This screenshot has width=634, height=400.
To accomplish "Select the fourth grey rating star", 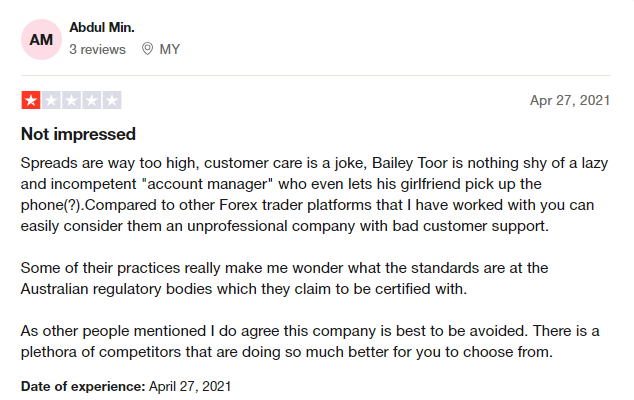I will [x=92, y=100].
